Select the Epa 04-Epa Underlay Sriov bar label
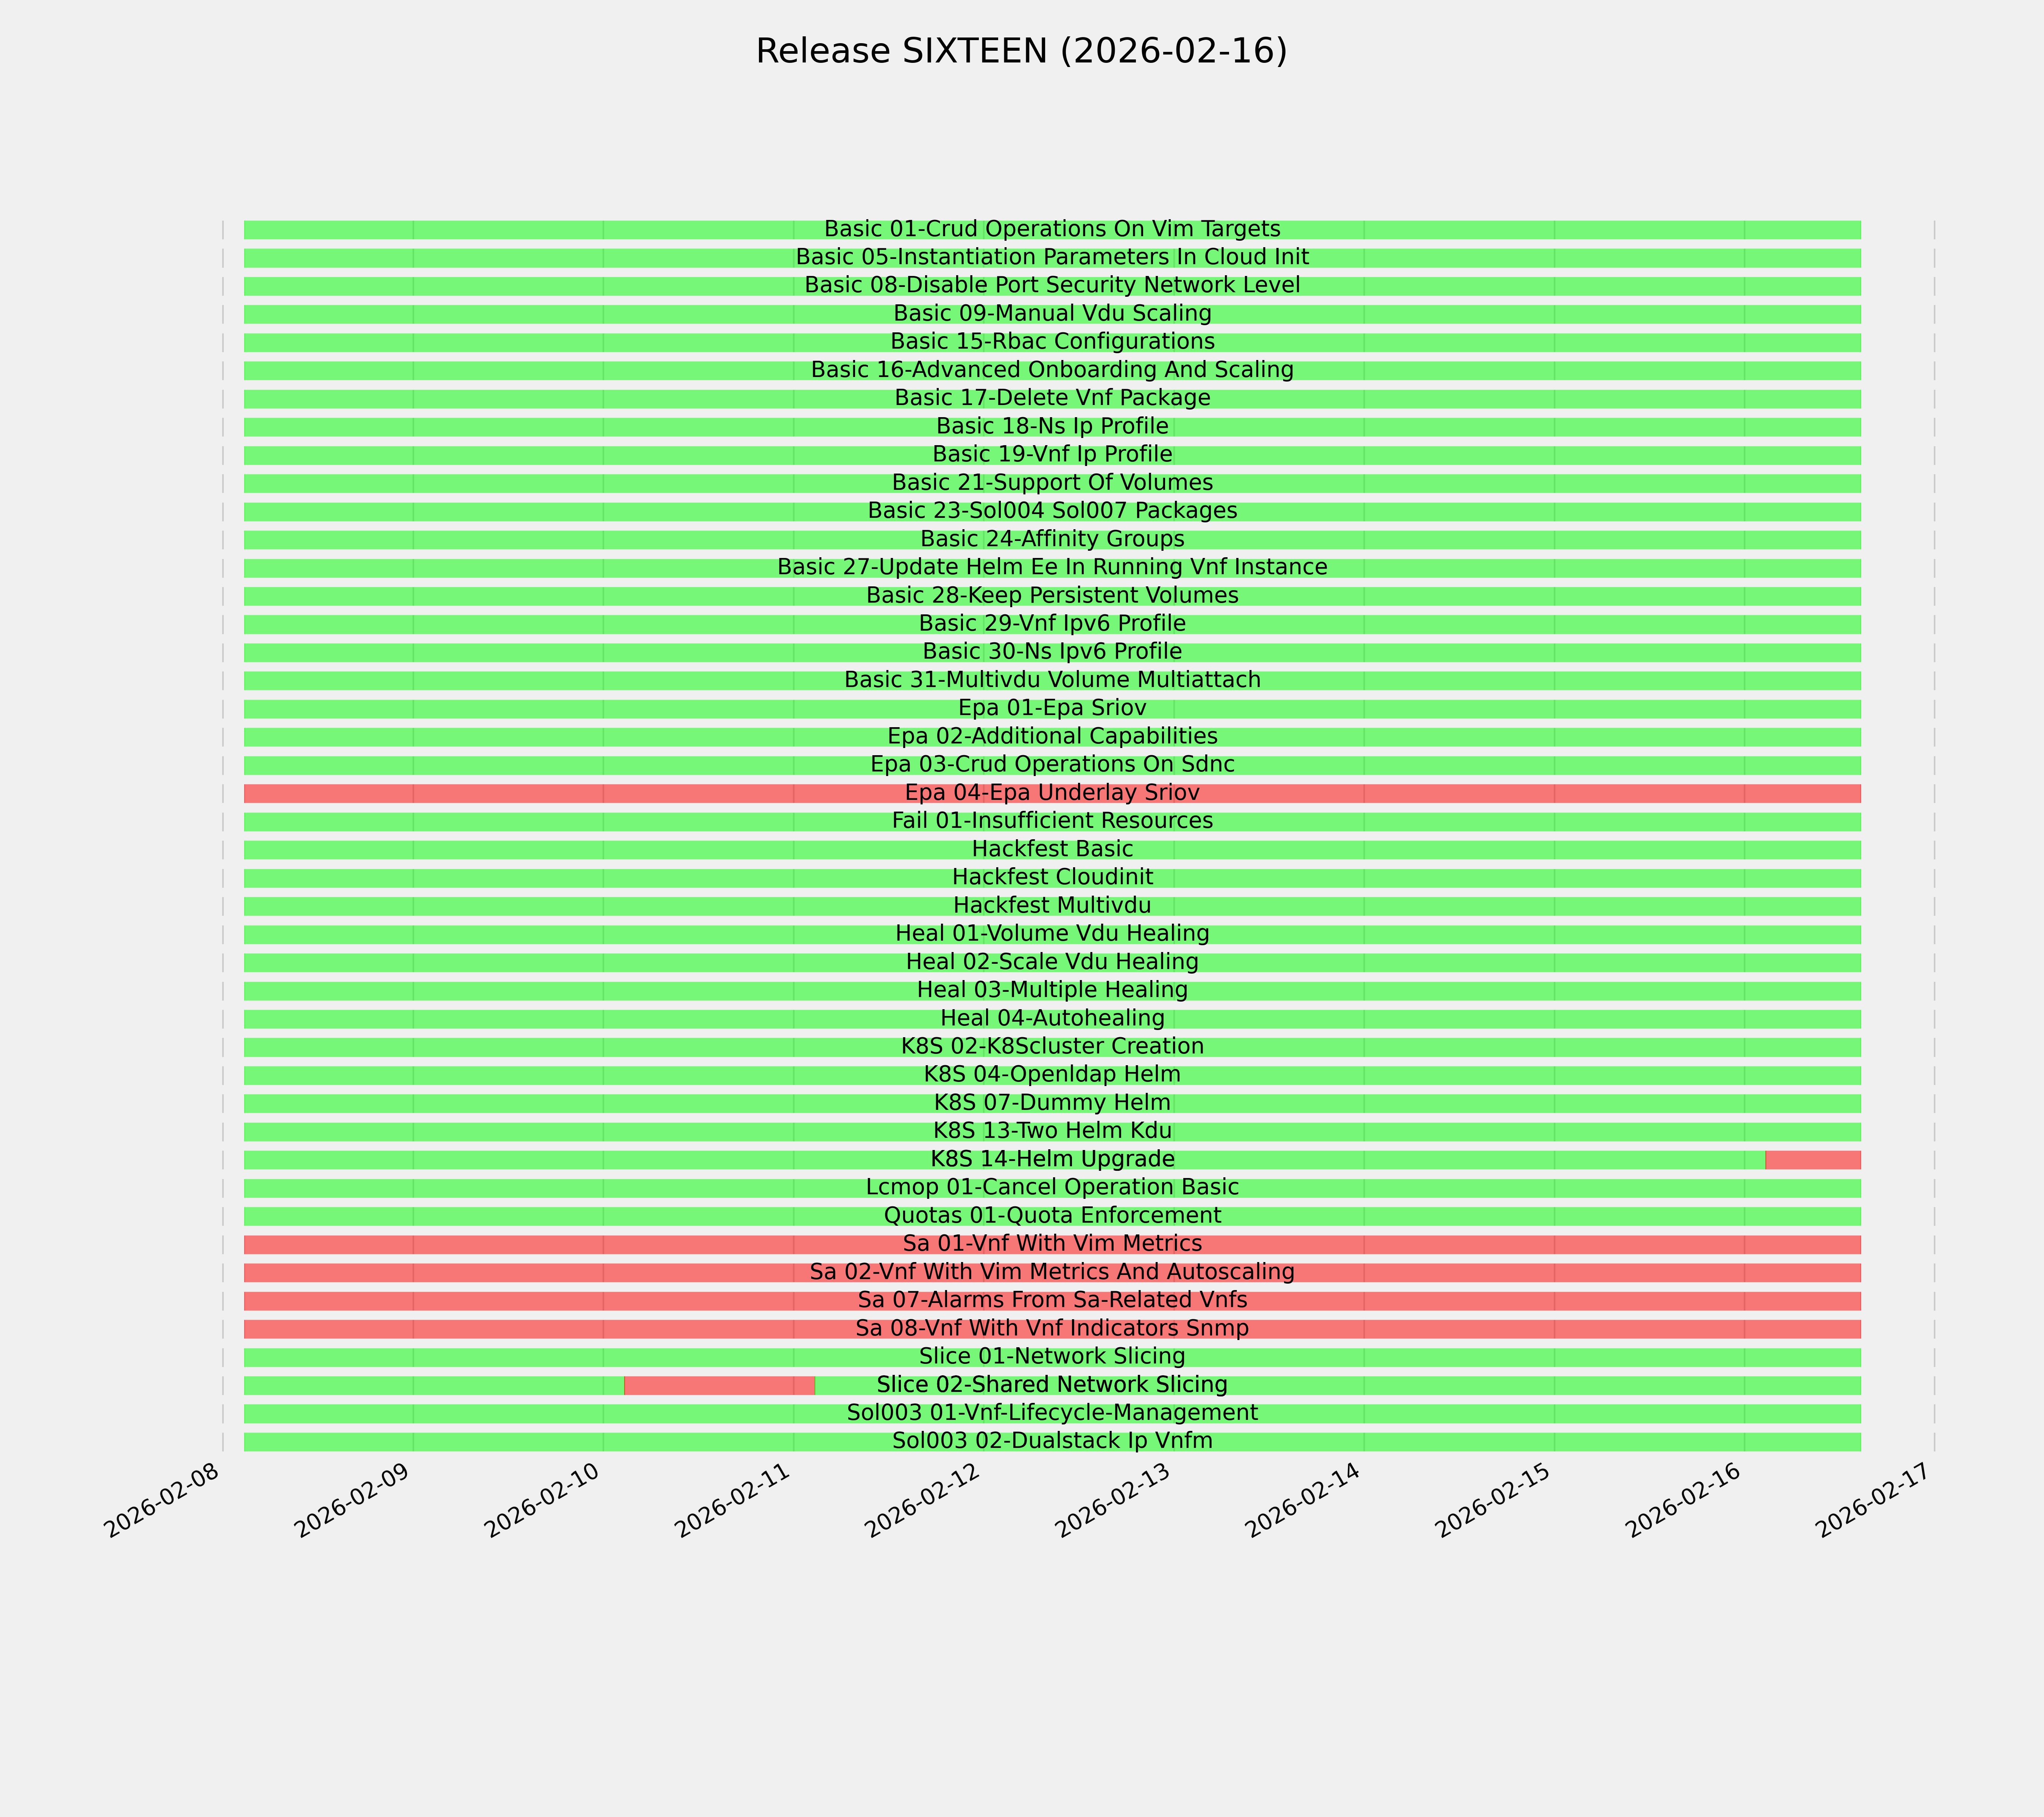 1052,793
